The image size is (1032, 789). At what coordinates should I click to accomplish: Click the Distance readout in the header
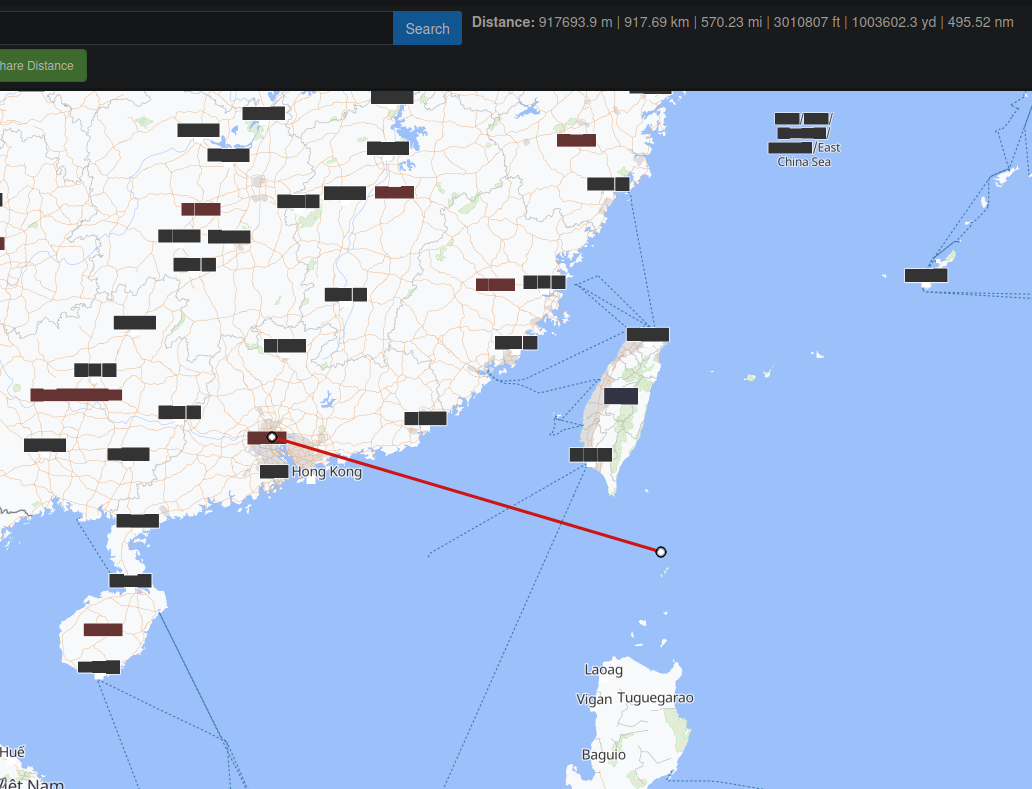[x=742, y=22]
